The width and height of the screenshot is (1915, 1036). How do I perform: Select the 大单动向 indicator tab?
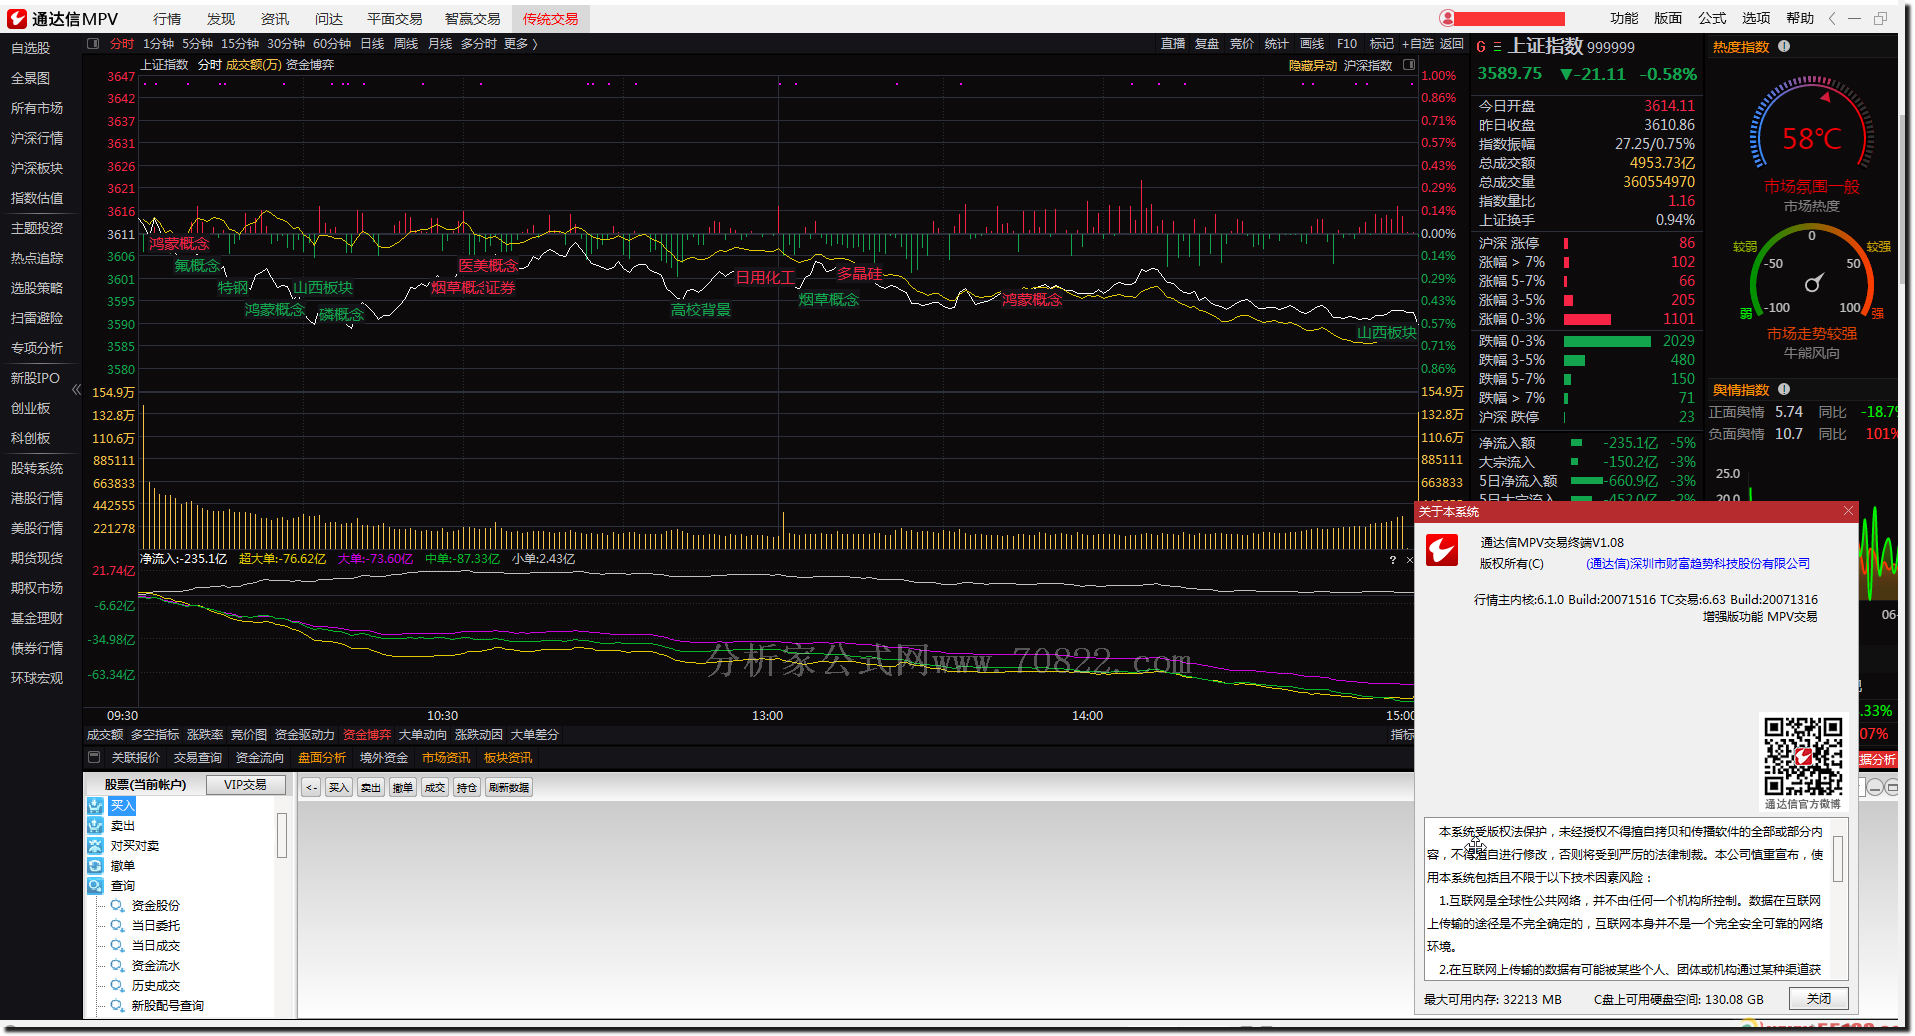click(x=422, y=735)
